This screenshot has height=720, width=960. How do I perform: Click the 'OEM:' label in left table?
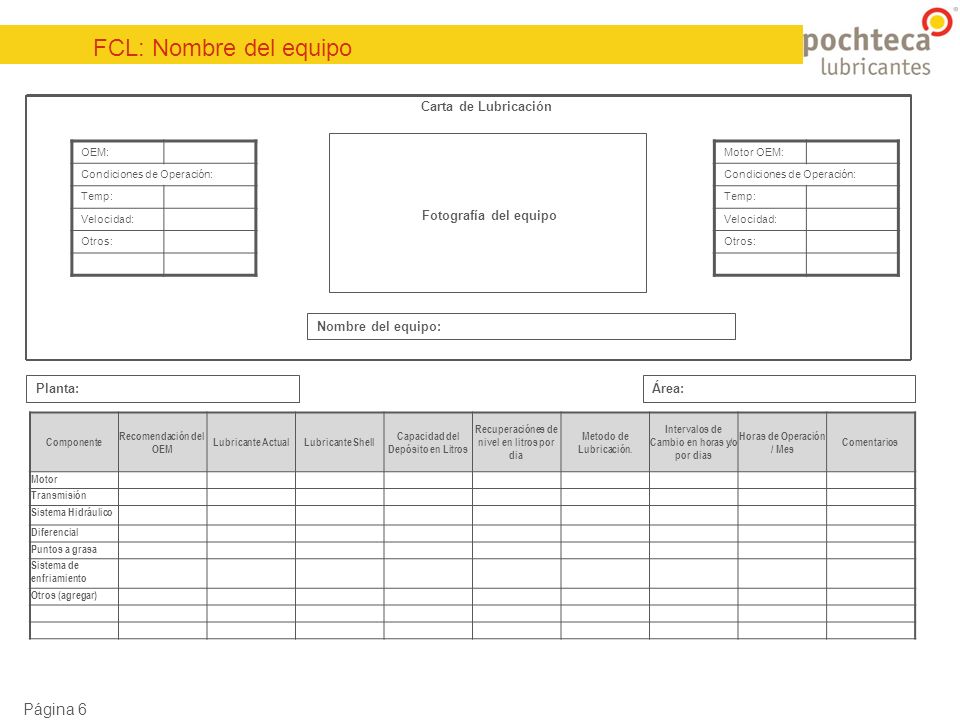point(95,152)
